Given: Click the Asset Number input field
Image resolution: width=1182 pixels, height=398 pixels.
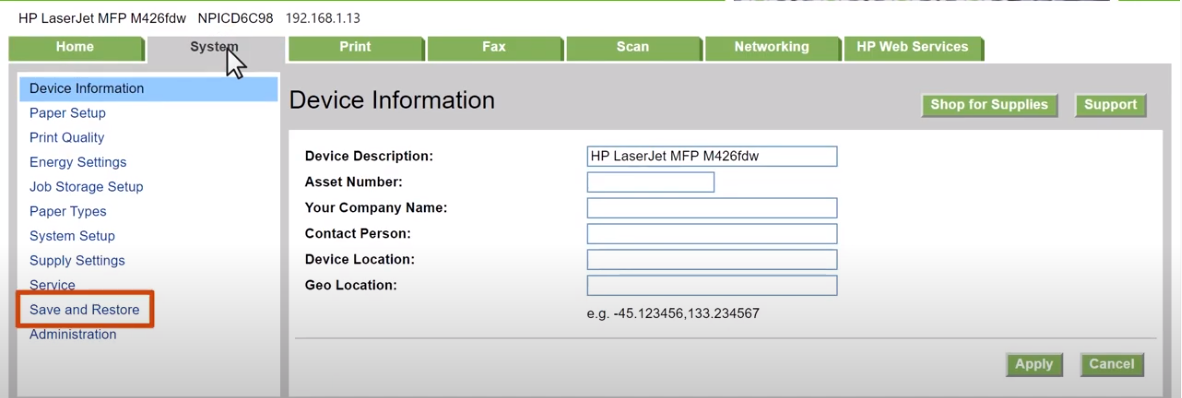Looking at the screenshot, I should pos(650,182).
